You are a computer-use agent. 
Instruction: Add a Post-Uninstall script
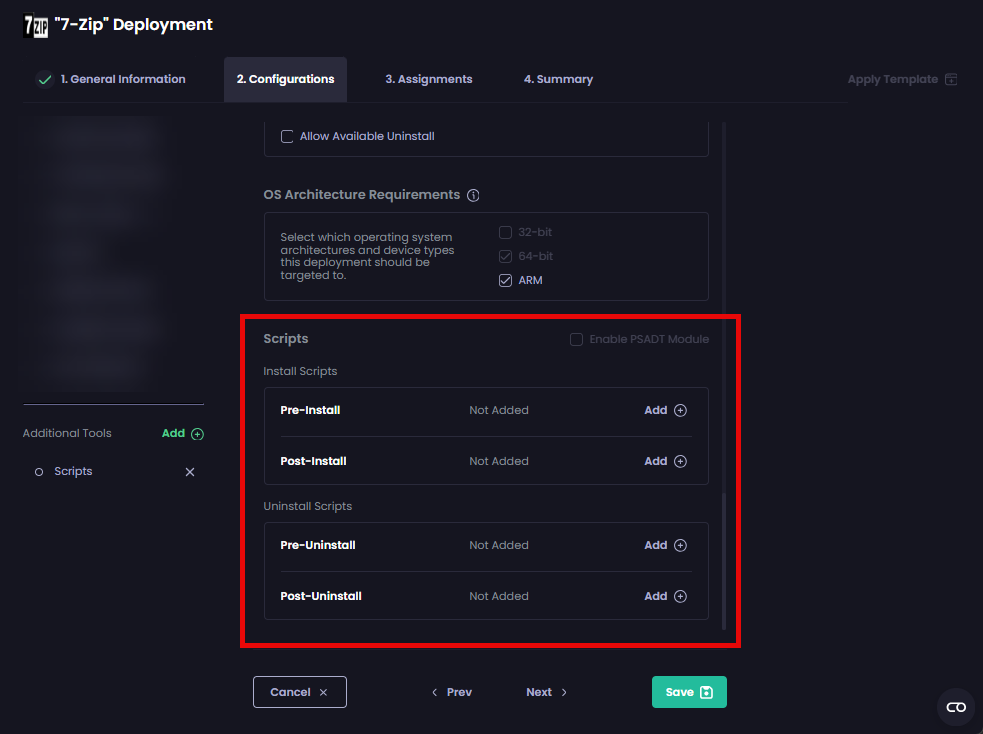(664, 596)
